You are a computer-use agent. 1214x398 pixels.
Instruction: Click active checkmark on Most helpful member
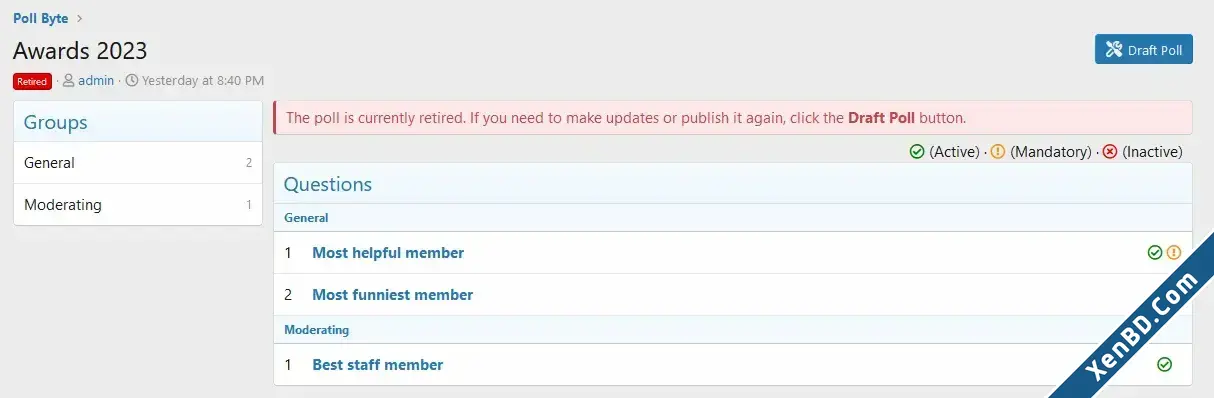[x=1155, y=253]
